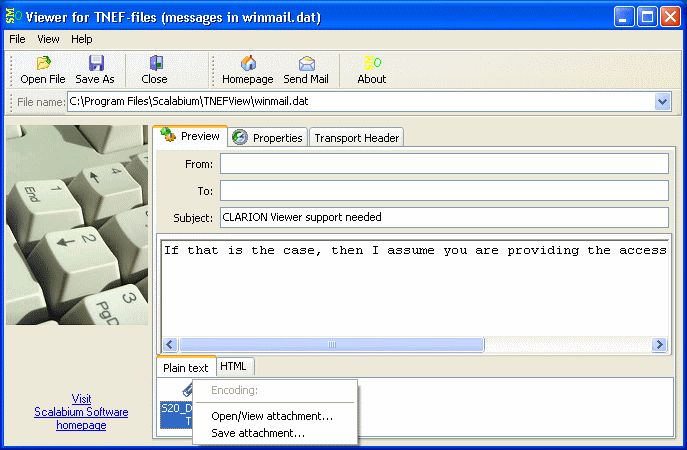This screenshot has width=687, height=450.
Task: Open the View menu
Action: coord(48,39)
